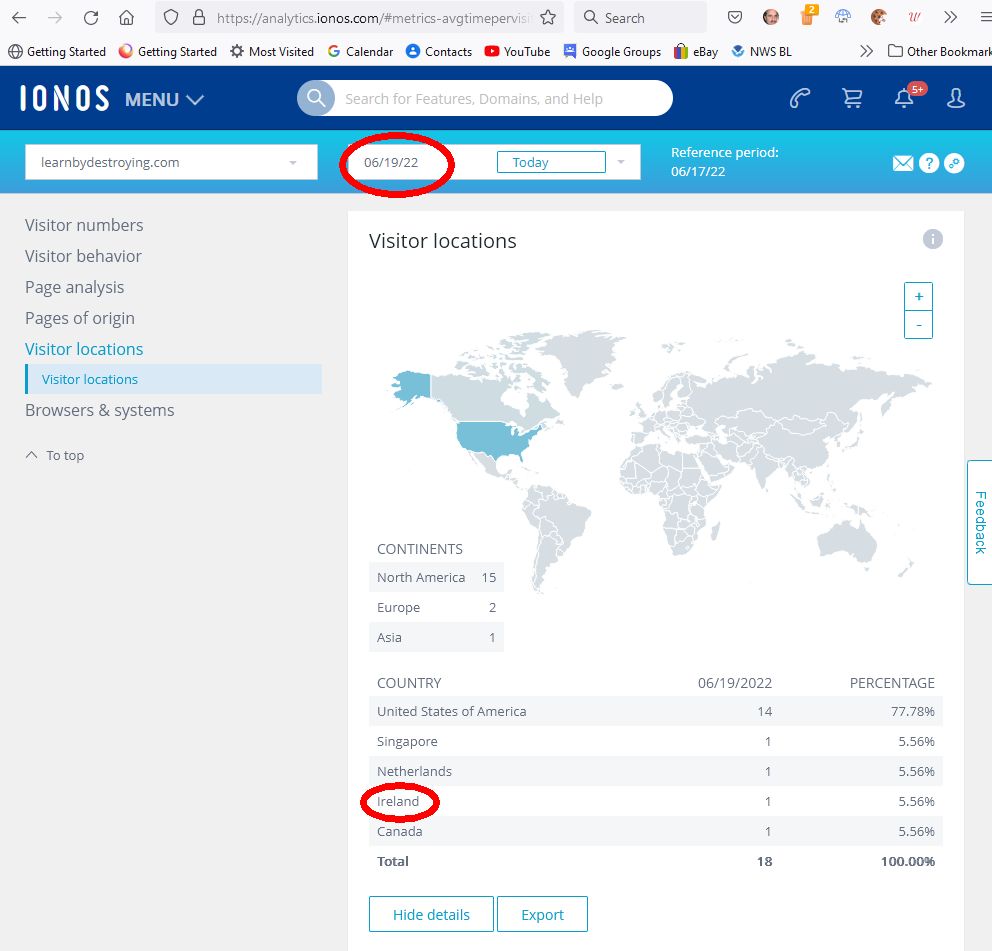The width and height of the screenshot is (992, 951).
Task: Open the user account profile icon
Action: point(956,98)
